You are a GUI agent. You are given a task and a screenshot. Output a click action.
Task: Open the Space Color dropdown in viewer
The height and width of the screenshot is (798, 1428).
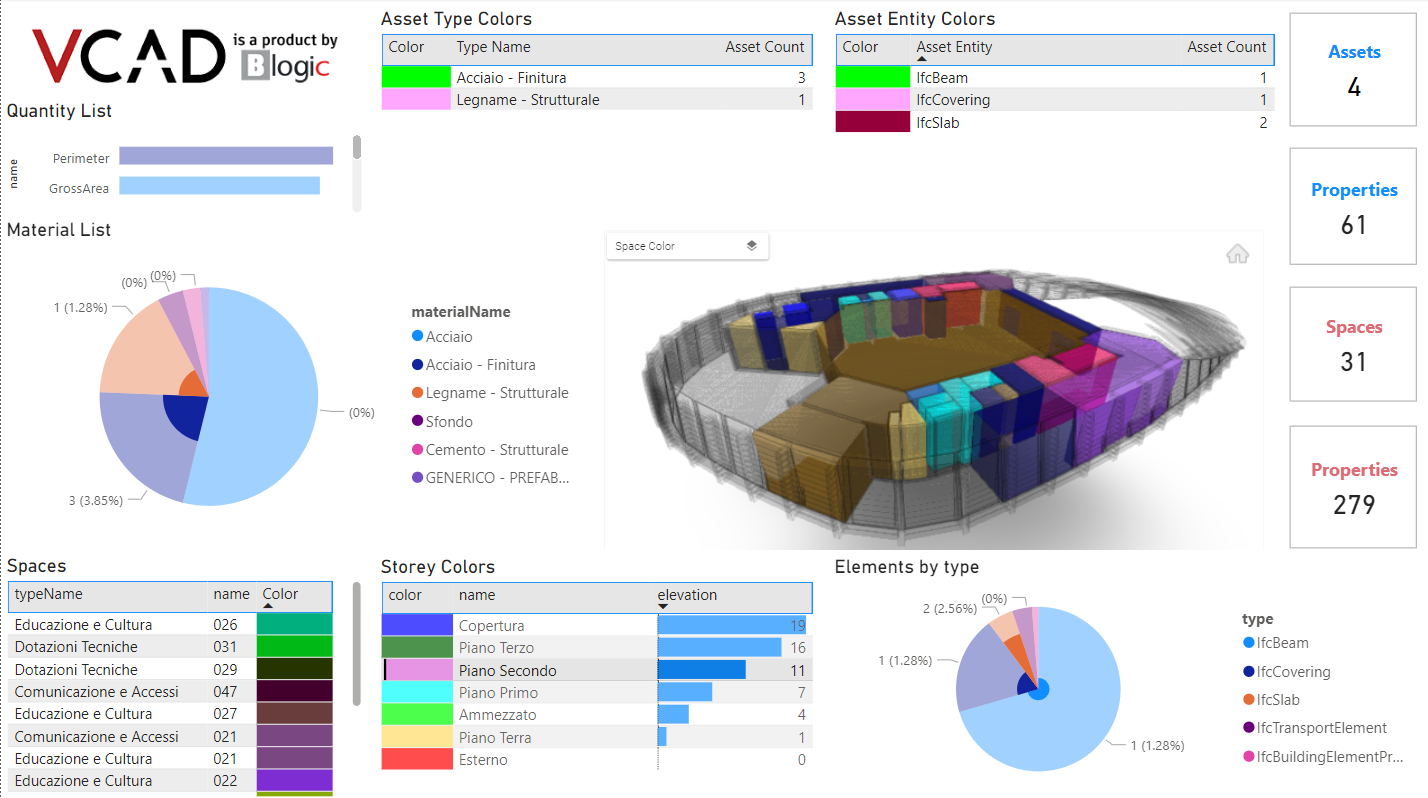[x=687, y=246]
